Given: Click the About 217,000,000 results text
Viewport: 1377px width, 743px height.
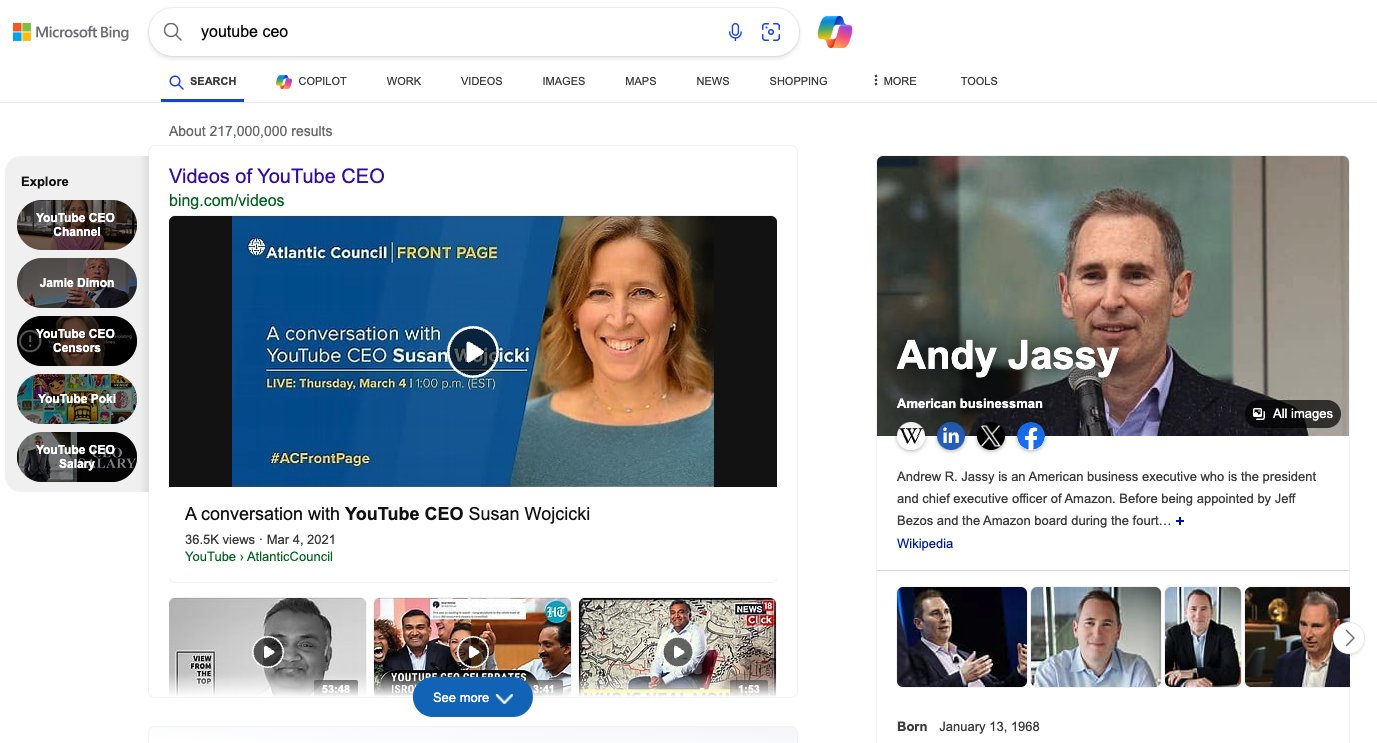Looking at the screenshot, I should point(251,131).
